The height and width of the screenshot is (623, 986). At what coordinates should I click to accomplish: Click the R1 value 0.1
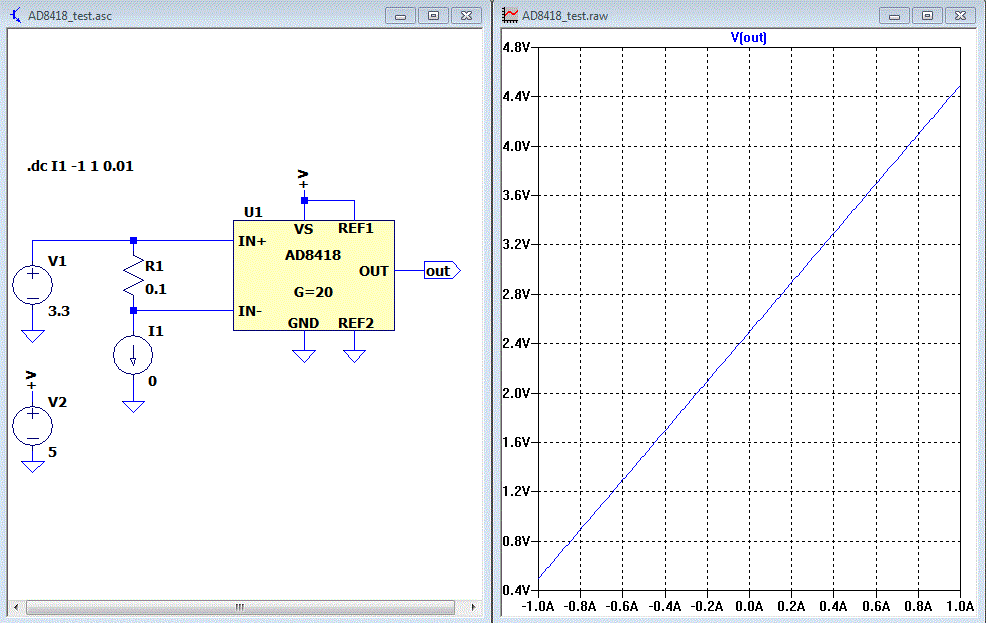155,289
